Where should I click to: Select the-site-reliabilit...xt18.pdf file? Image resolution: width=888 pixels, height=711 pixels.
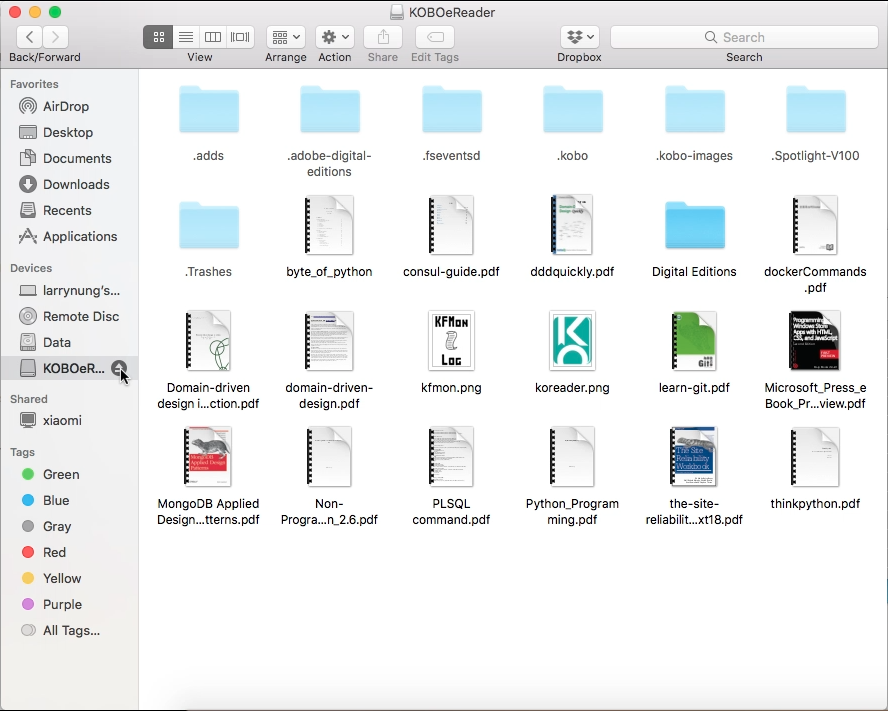[694, 457]
